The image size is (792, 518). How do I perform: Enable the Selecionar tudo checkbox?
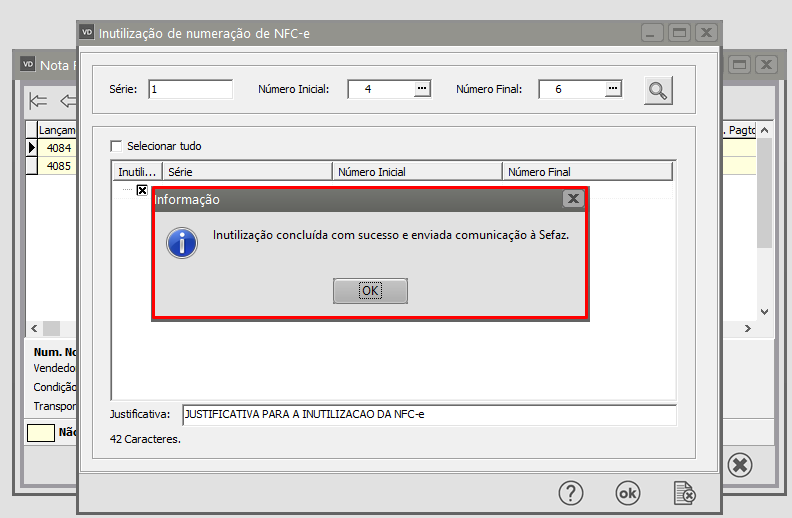tap(116, 146)
